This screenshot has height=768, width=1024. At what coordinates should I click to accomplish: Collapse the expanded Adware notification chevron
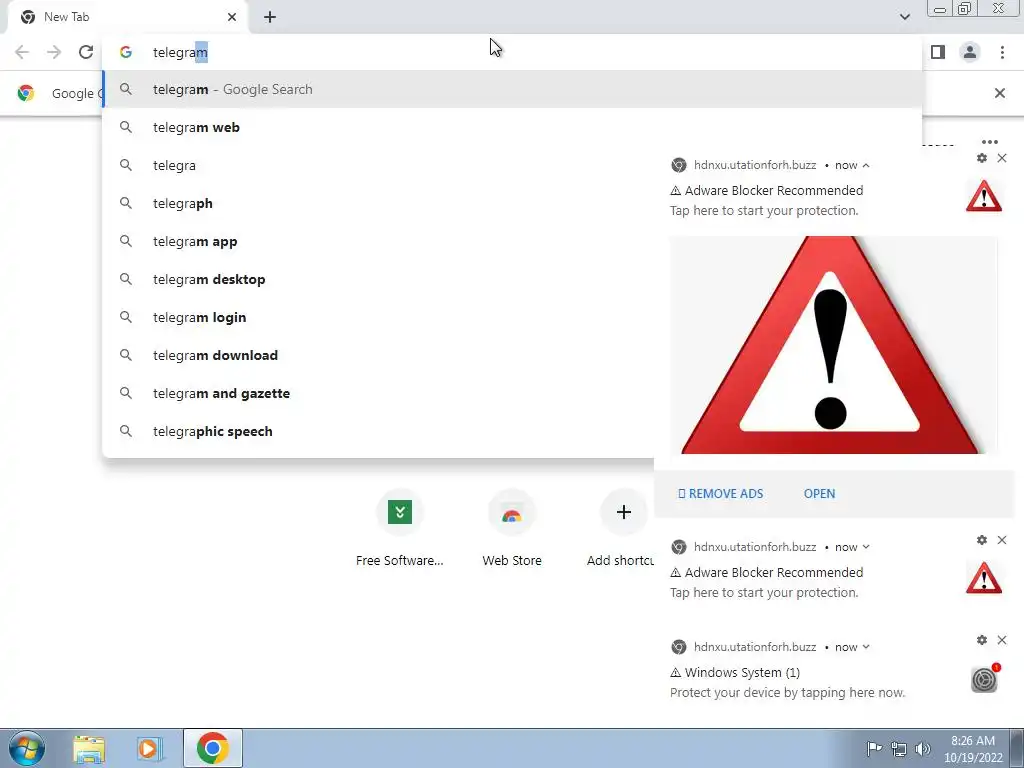(866, 165)
